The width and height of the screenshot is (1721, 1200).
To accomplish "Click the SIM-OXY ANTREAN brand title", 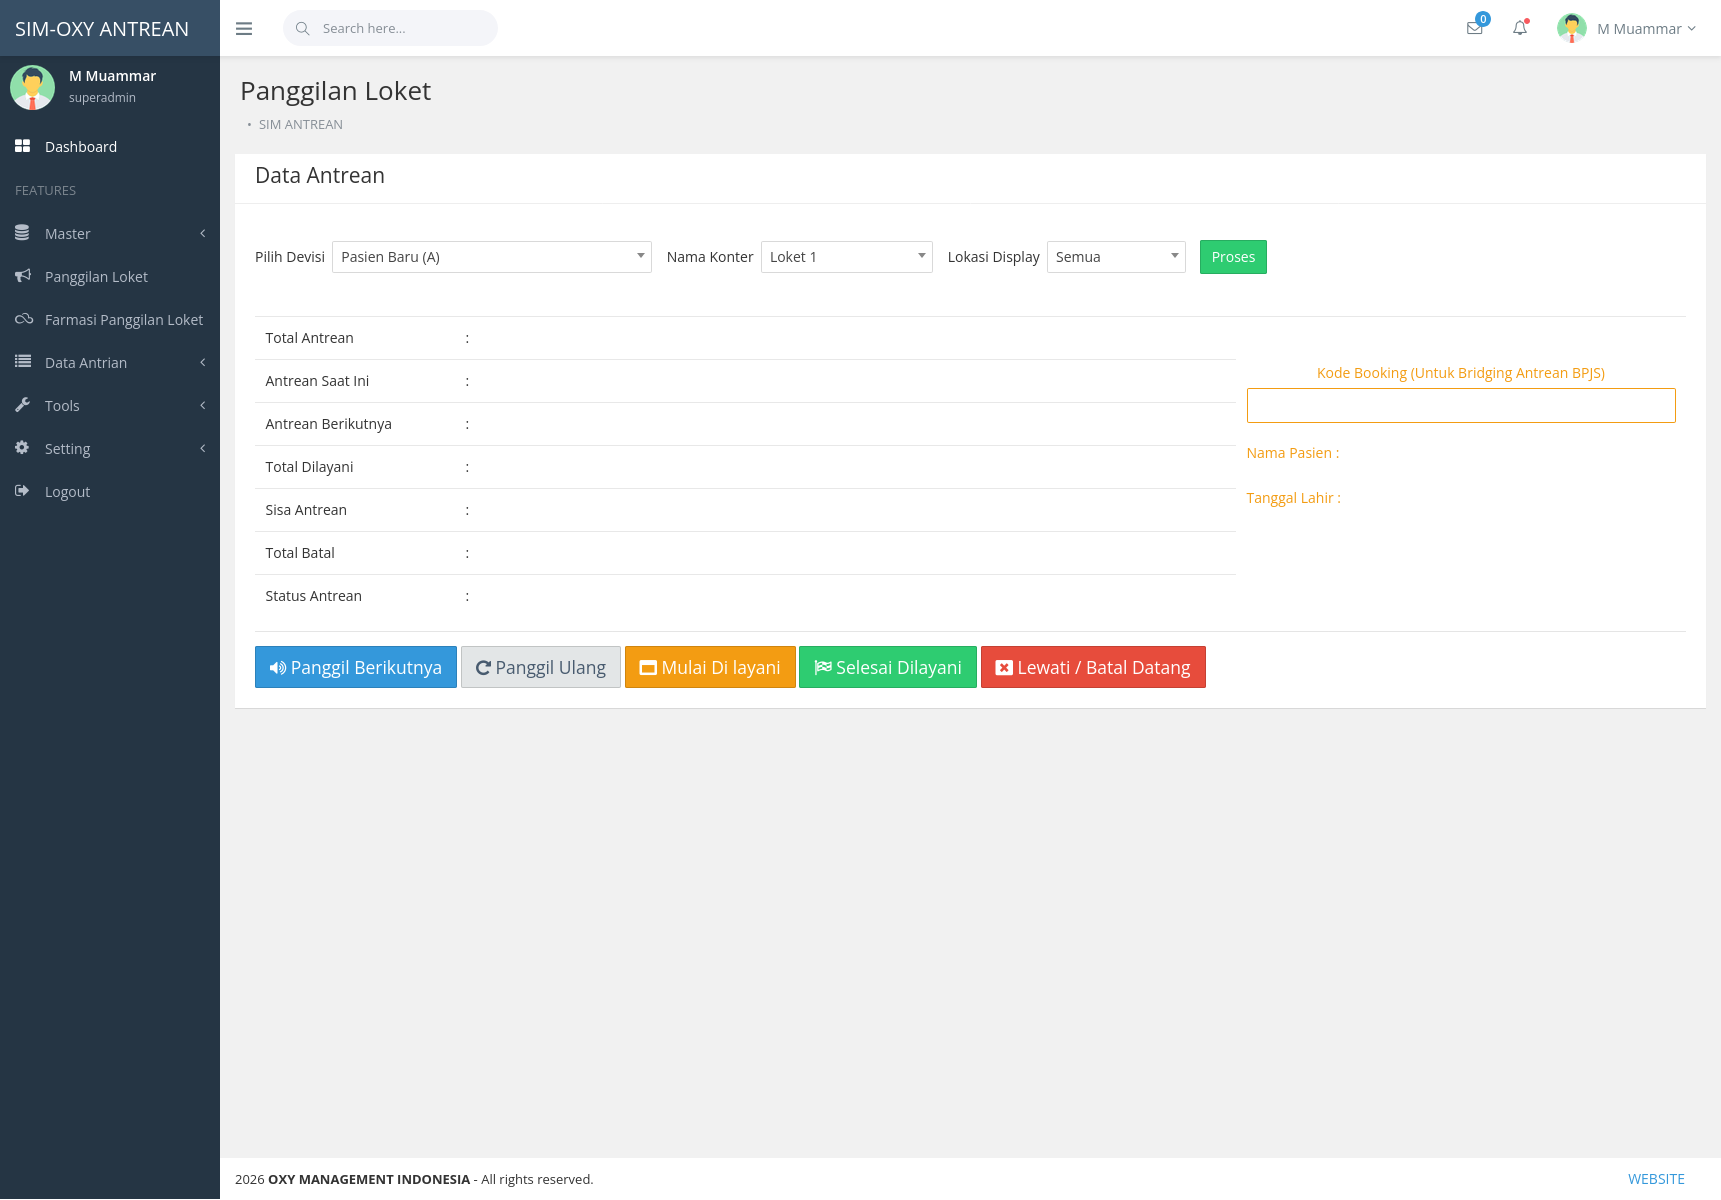I will pyautogui.click(x=102, y=29).
